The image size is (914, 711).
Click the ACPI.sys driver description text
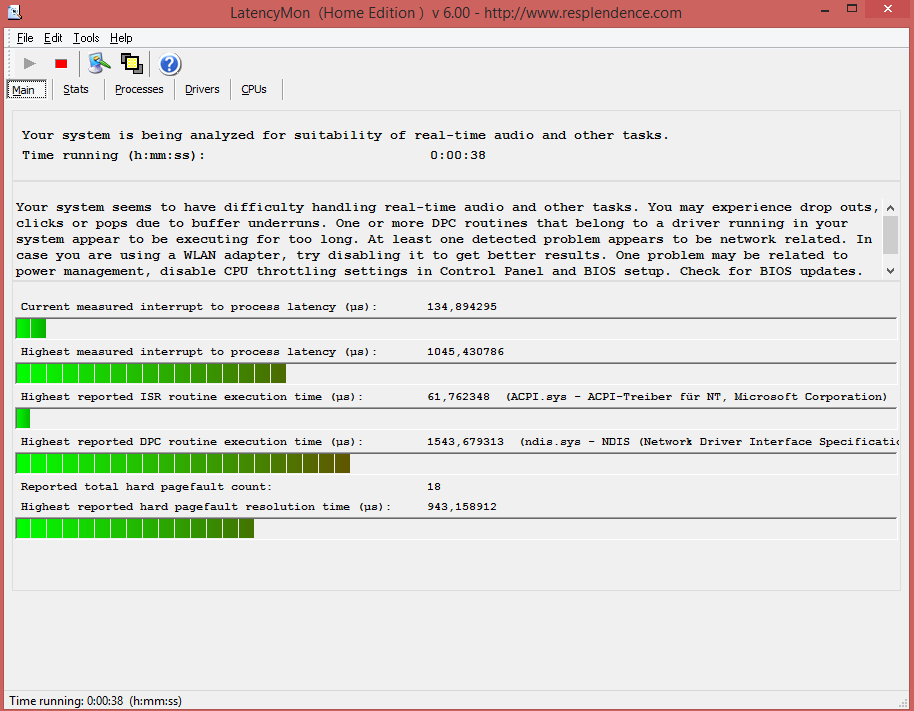pos(696,397)
